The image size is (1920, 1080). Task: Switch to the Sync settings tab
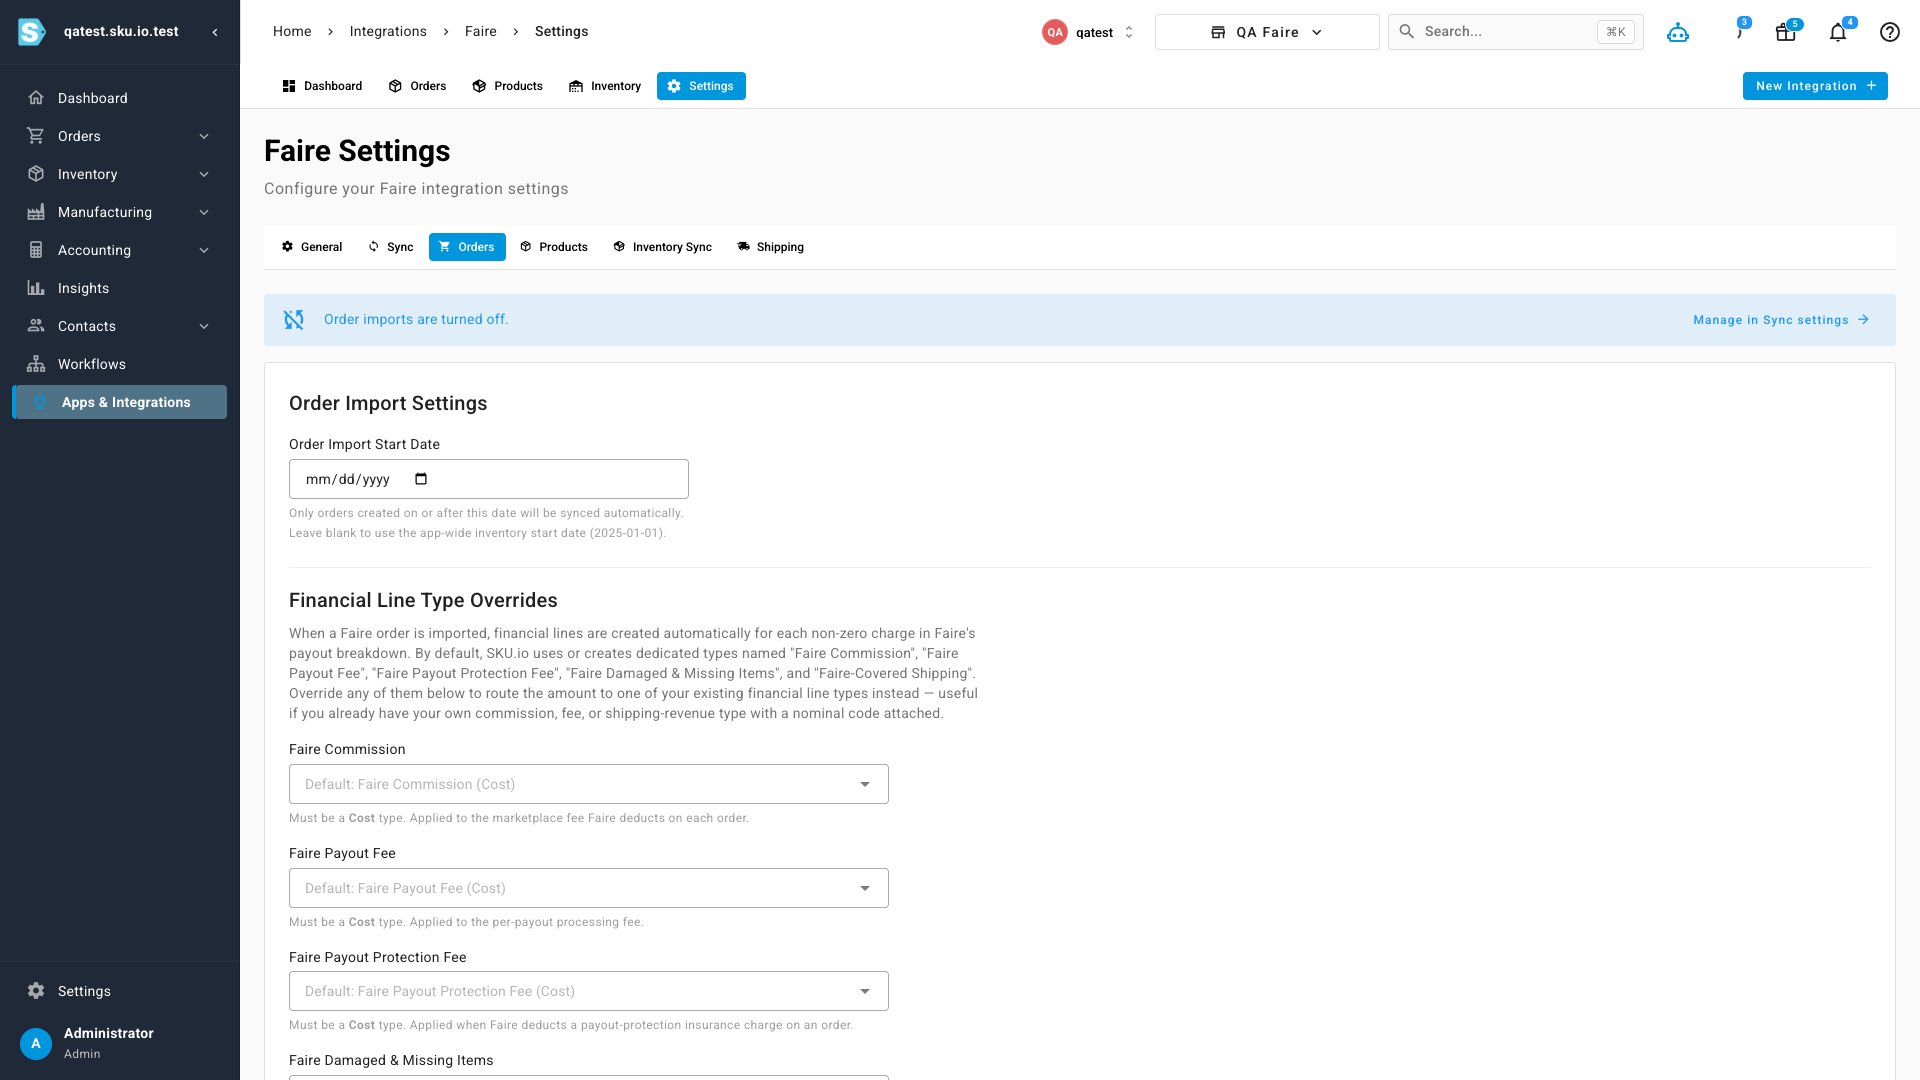tap(391, 247)
